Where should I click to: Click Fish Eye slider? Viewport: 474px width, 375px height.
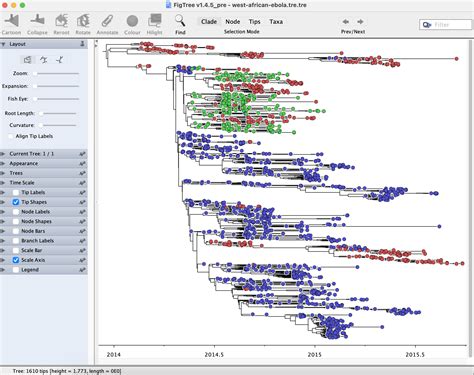tap(56, 99)
